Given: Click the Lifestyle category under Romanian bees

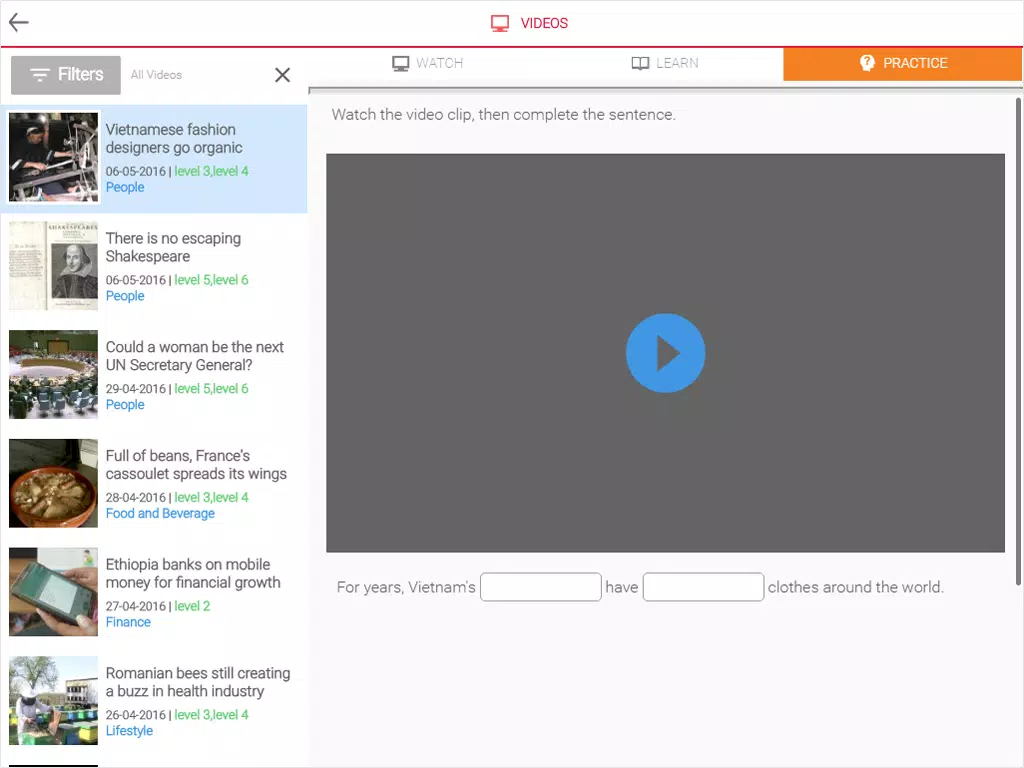Looking at the screenshot, I should click(129, 731).
